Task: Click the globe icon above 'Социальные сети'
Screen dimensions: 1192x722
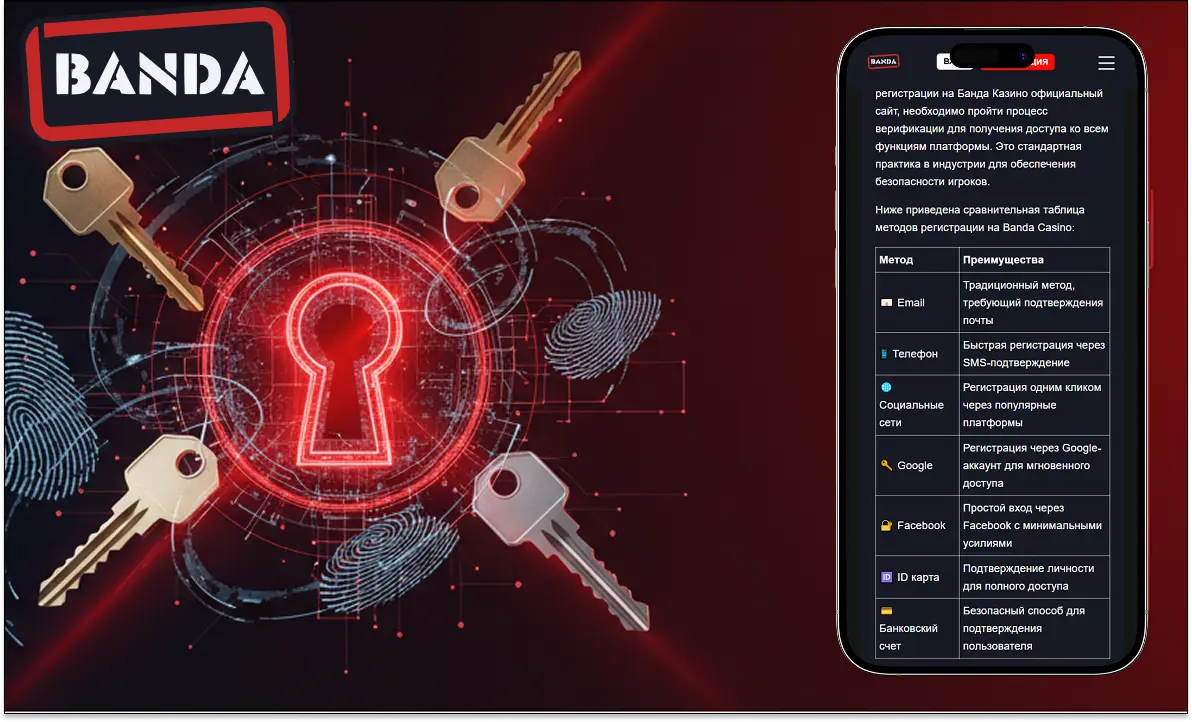Action: click(x=886, y=388)
